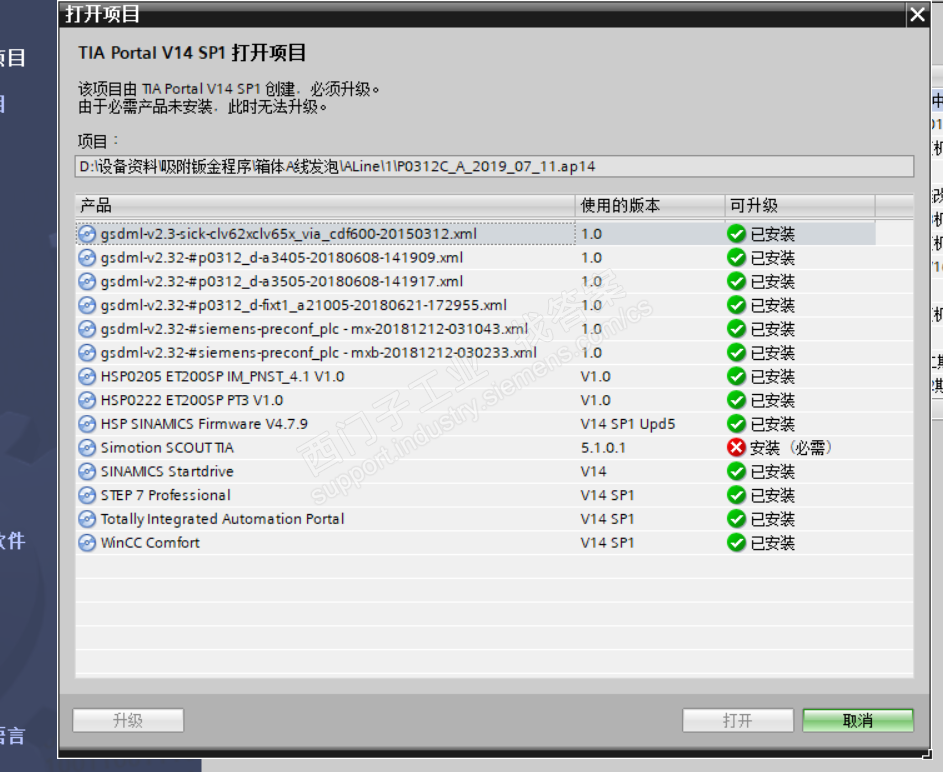
Task: Select the WinCC Comfort product name
Action: 150,543
